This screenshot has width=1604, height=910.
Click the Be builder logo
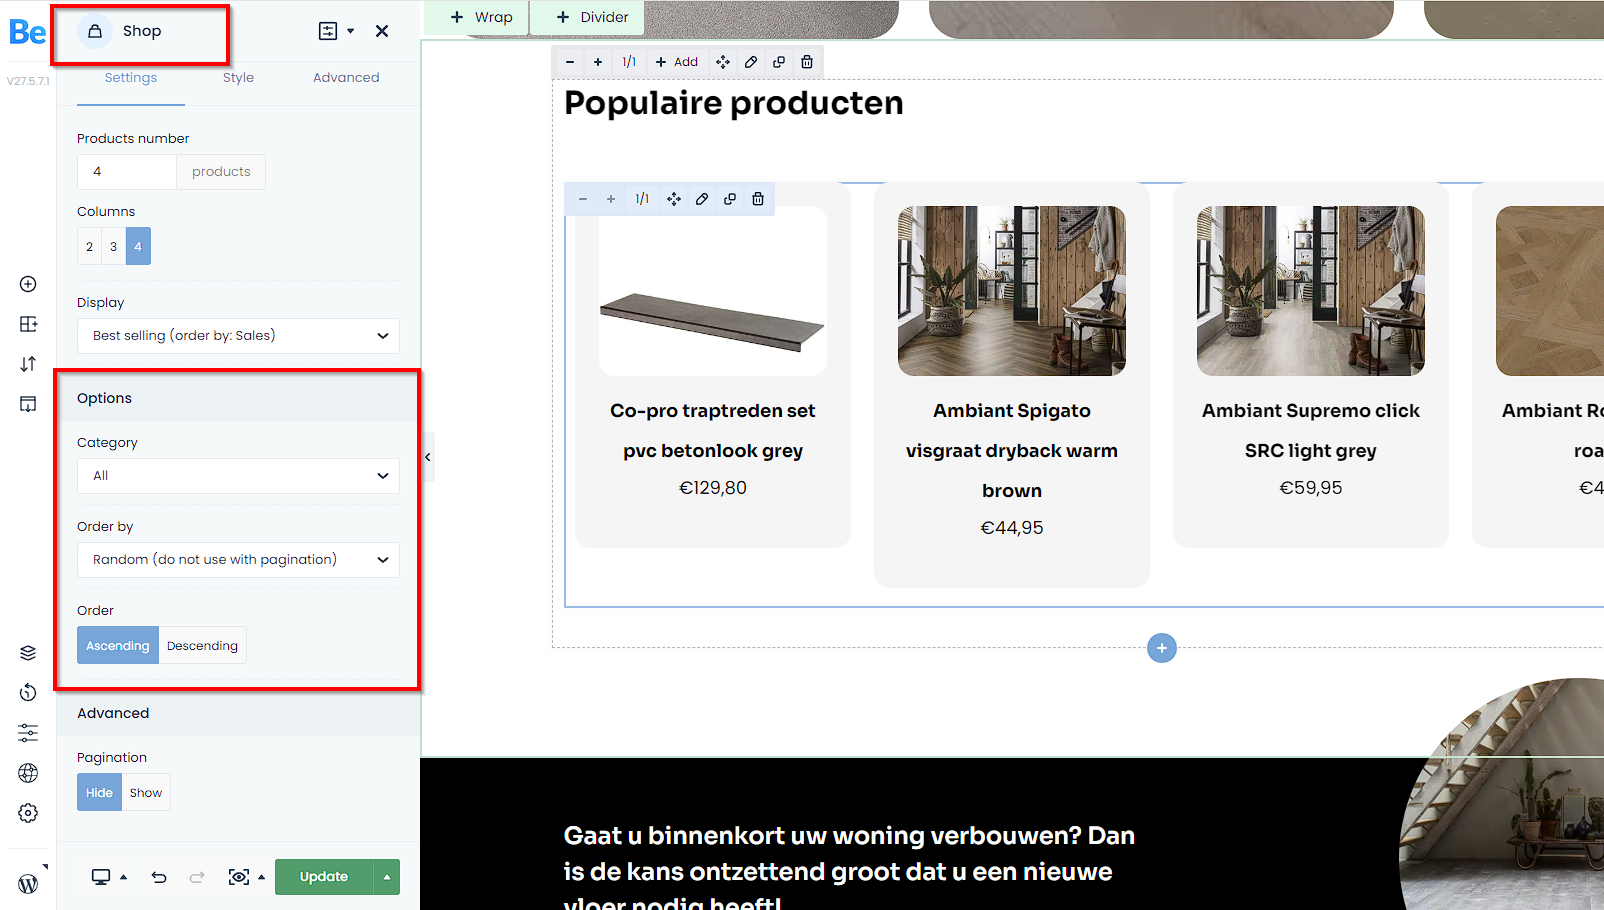pyautogui.click(x=27, y=32)
